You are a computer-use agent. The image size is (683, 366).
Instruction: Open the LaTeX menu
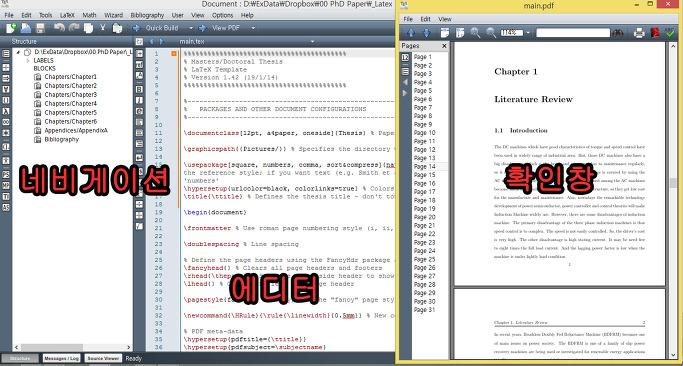pos(67,15)
